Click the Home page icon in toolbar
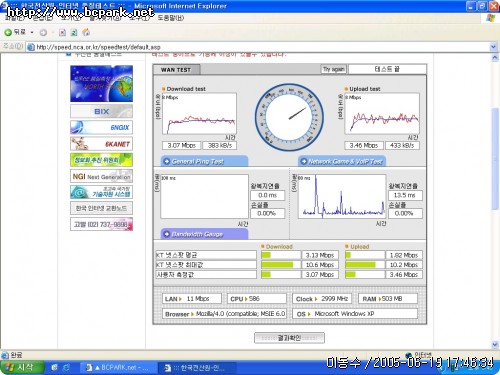Screen dimensions: 500x375 tap(86, 32)
